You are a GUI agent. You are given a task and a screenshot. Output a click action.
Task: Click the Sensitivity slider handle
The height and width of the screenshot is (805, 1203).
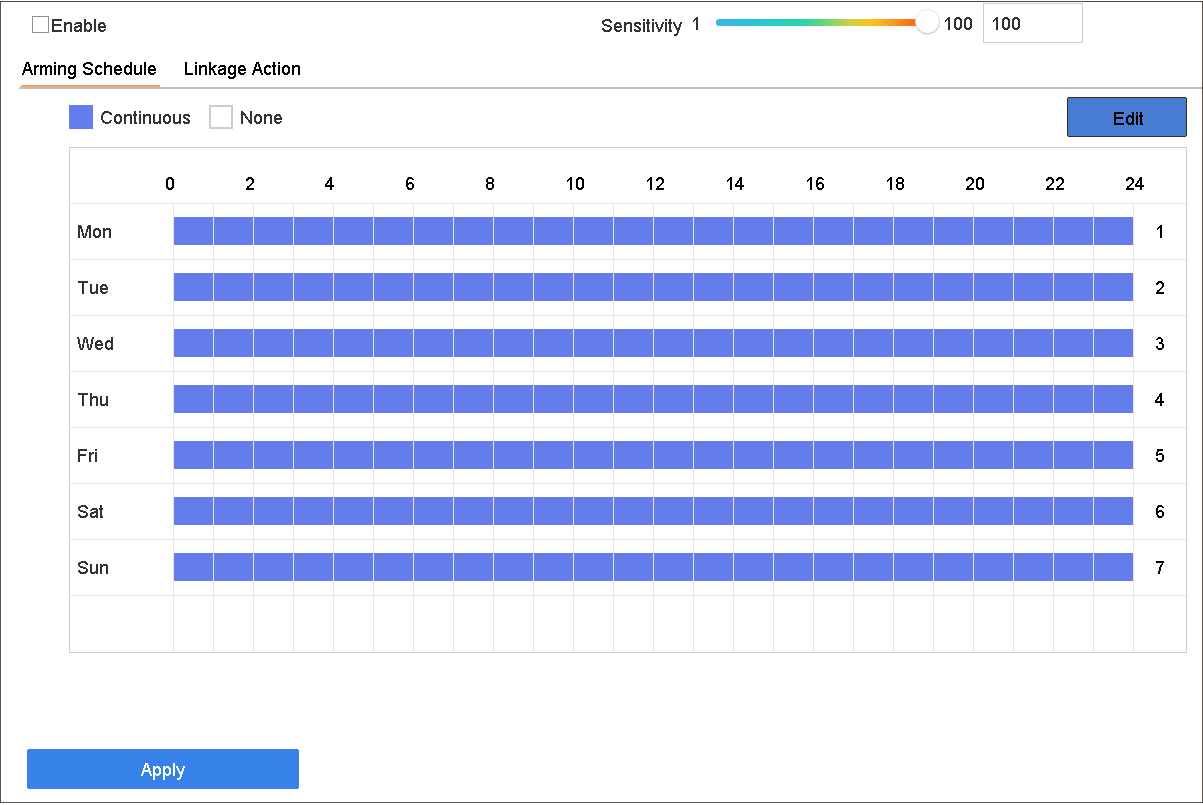pos(928,23)
